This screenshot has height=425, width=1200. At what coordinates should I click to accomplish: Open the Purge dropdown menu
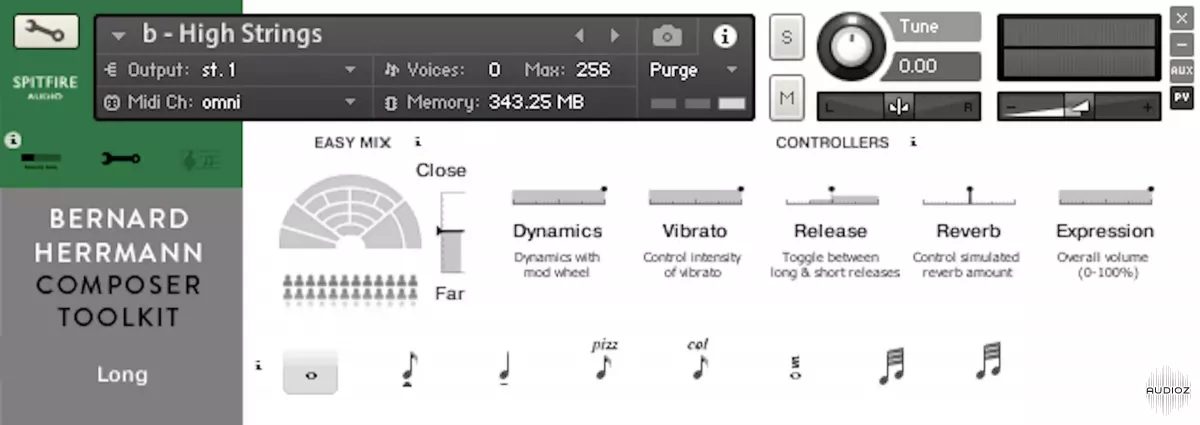click(x=731, y=70)
